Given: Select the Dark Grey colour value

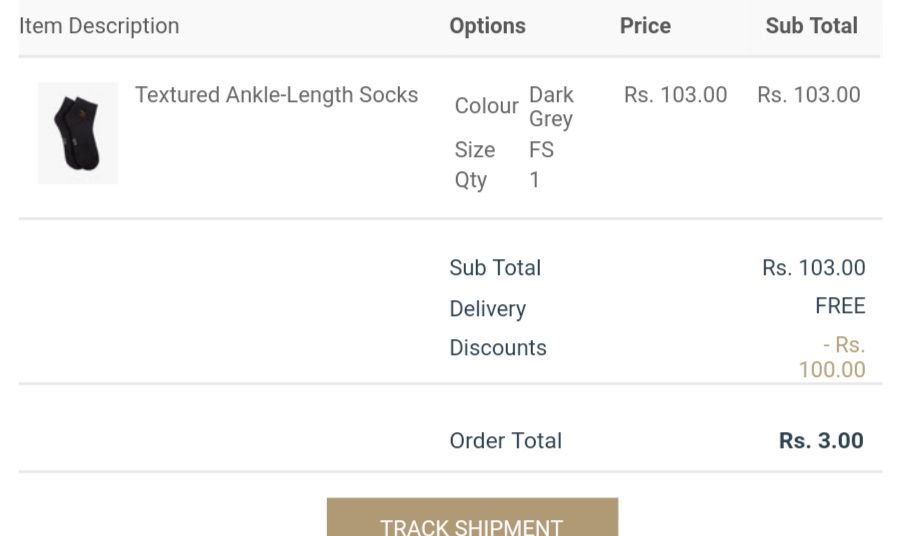Looking at the screenshot, I should [x=551, y=106].
